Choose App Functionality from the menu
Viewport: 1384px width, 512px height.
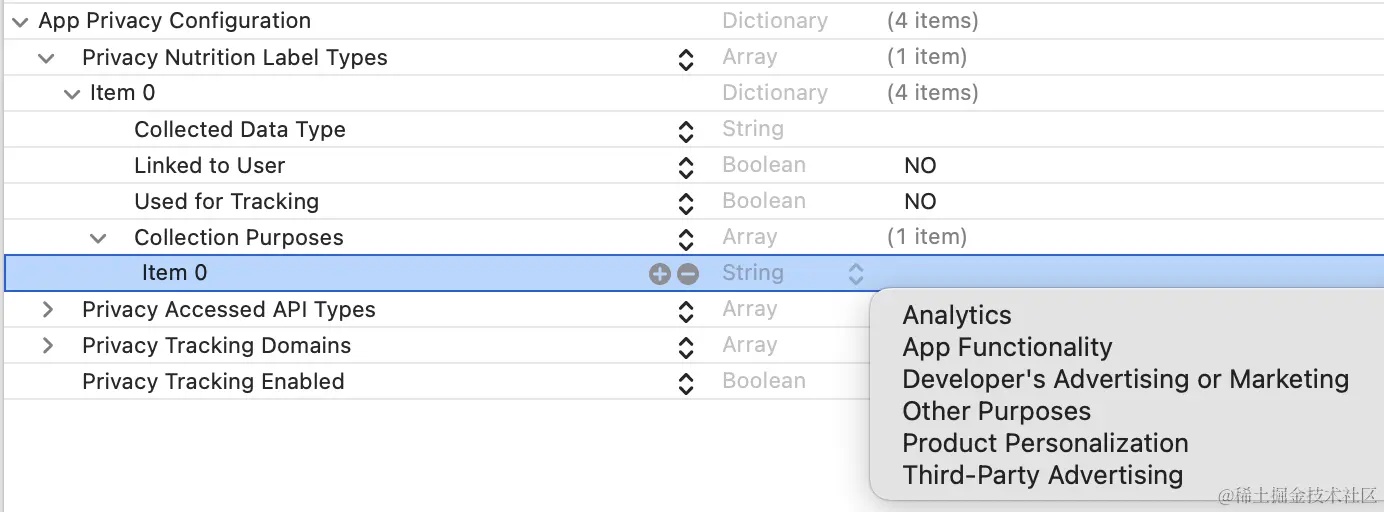tap(1007, 347)
